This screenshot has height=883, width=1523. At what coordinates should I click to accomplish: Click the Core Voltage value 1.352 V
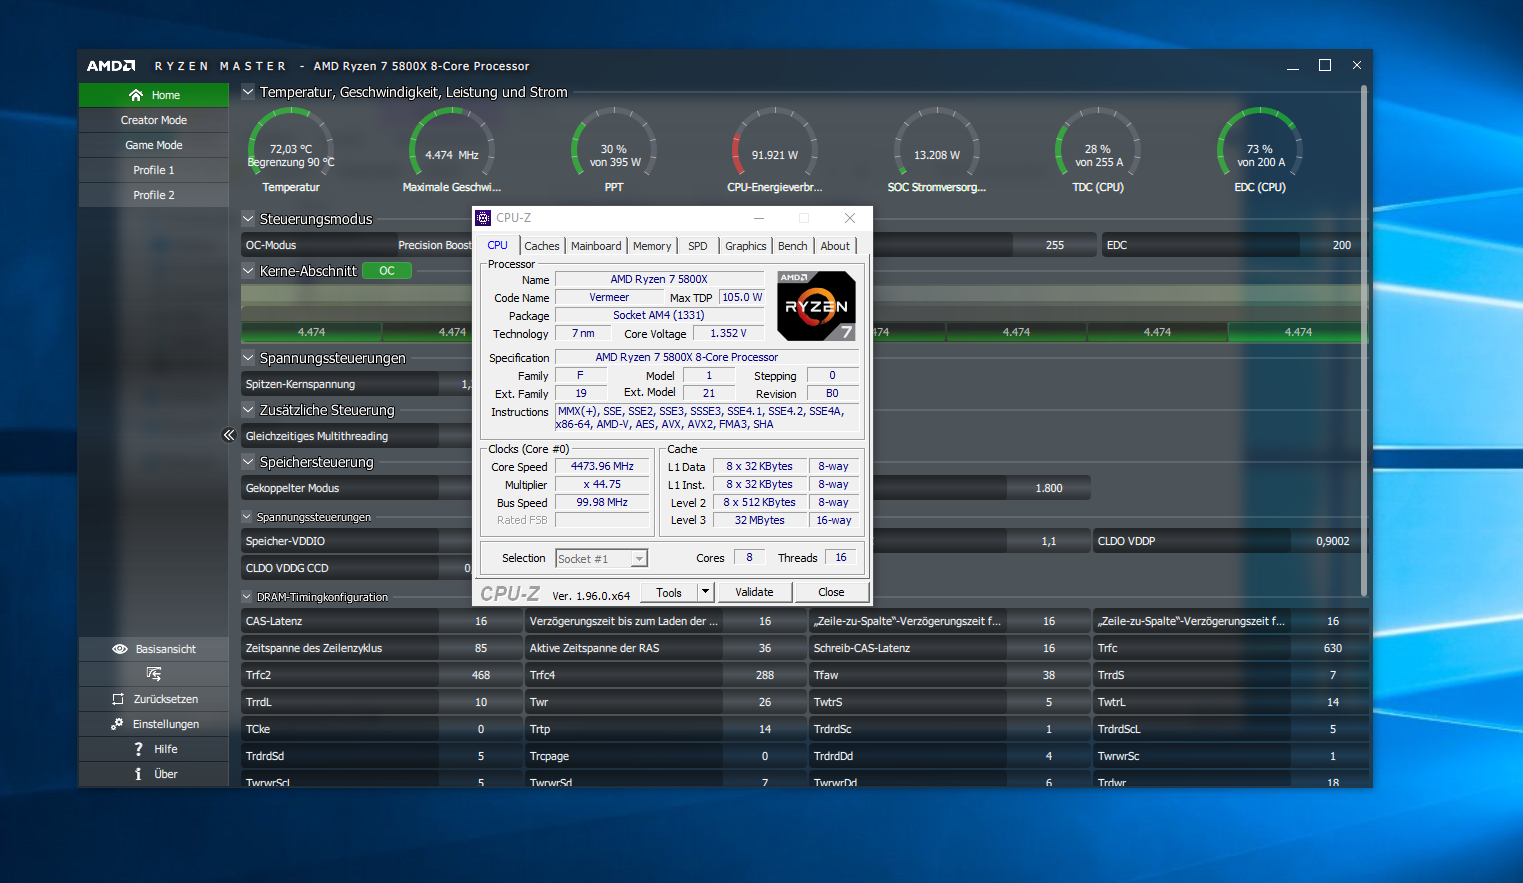click(728, 333)
